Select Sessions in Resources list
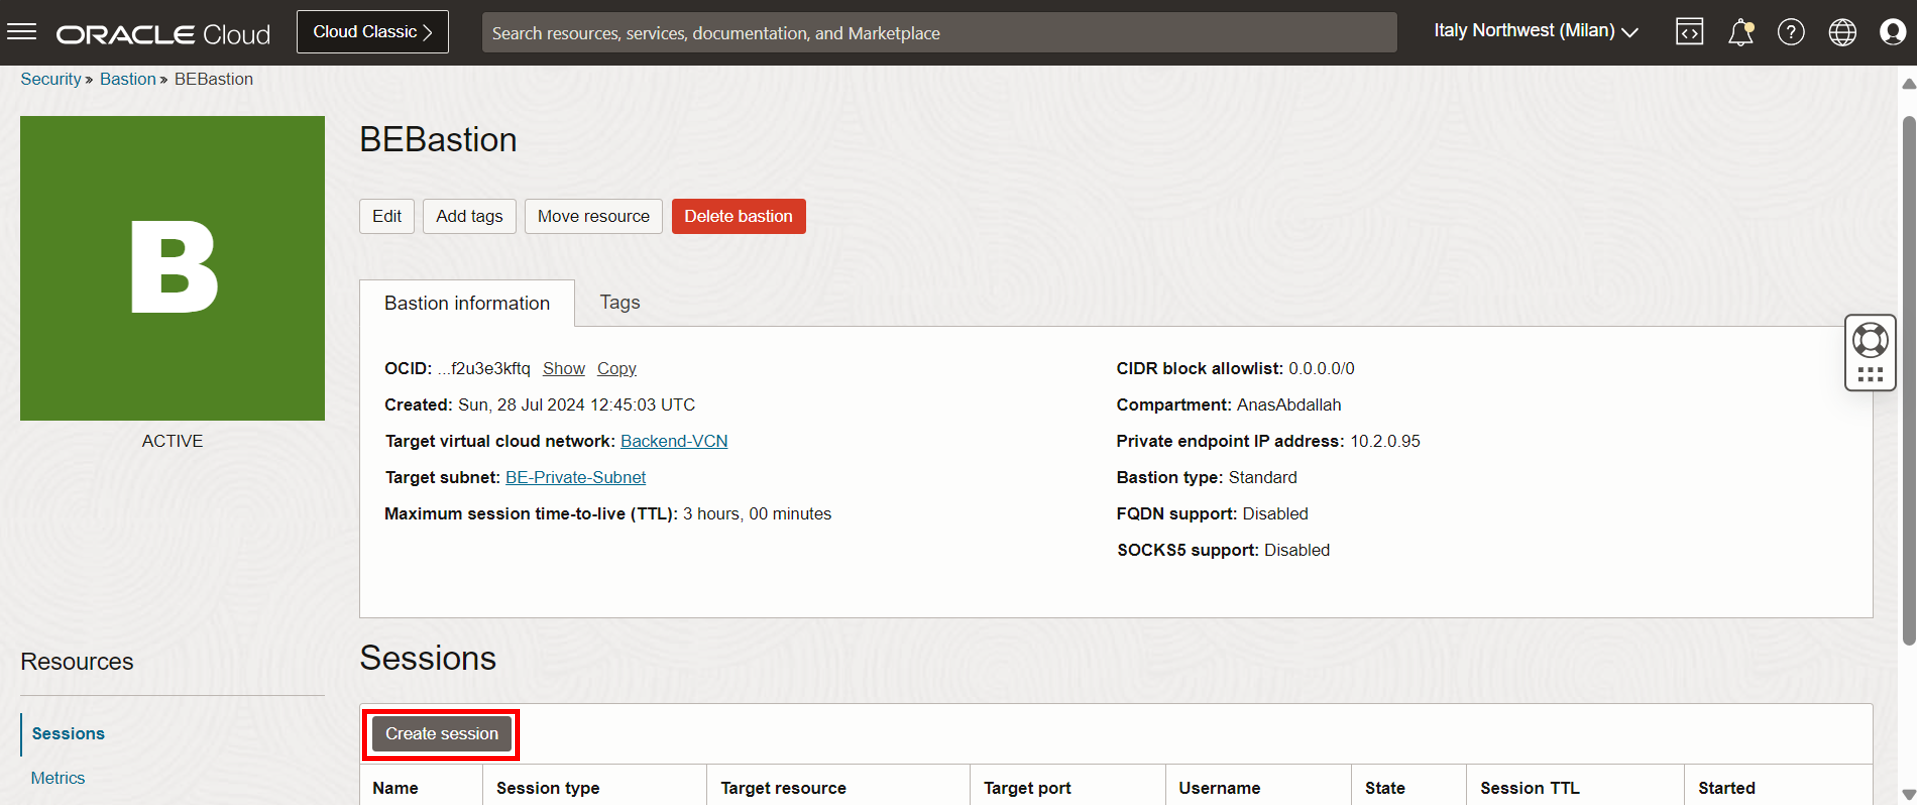Viewport: 1917px width, 805px height. (x=68, y=734)
